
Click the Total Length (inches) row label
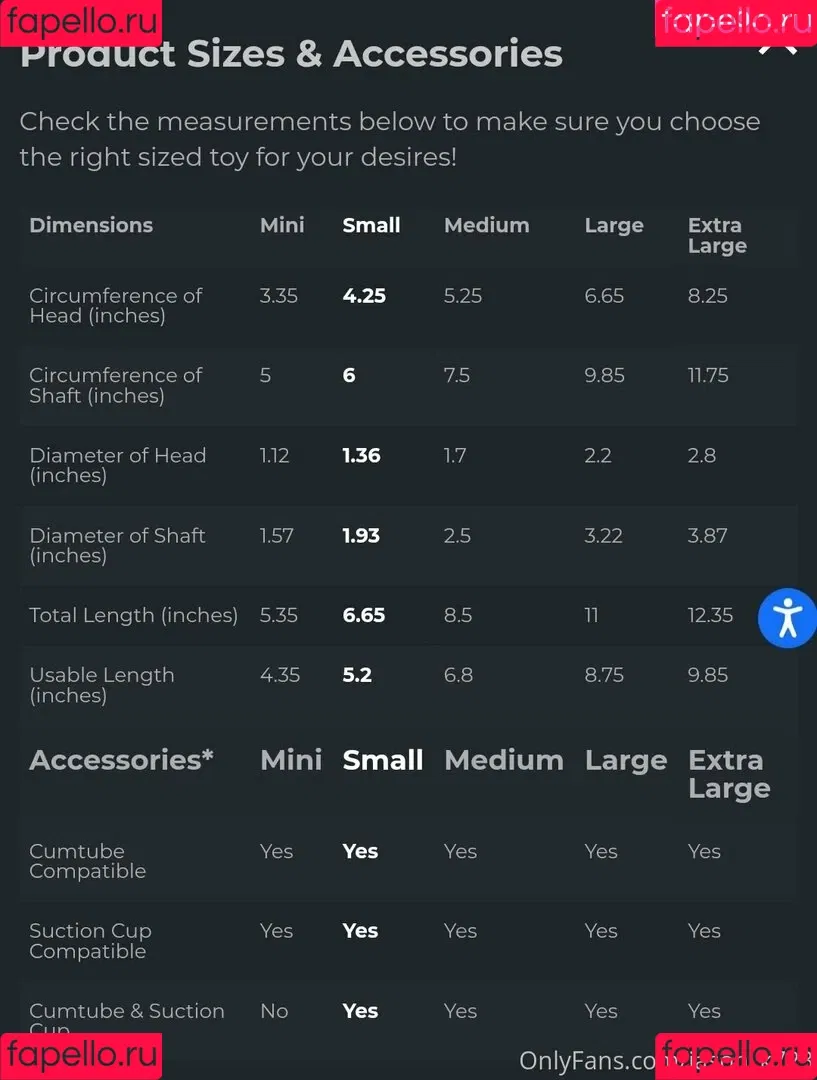point(134,615)
